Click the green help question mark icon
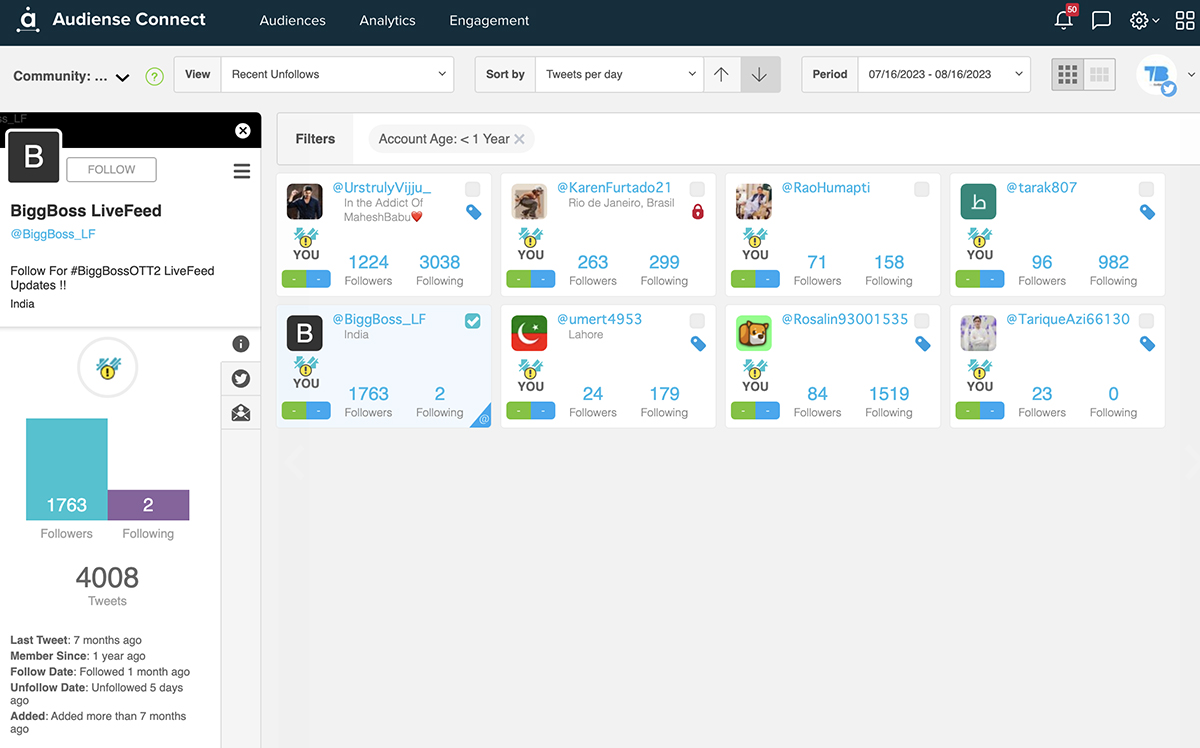This screenshot has height=748, width=1200. tap(154, 76)
